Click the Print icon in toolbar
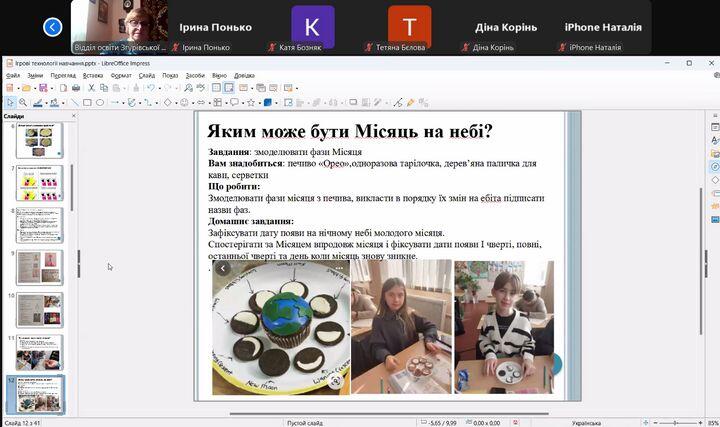 point(76,88)
